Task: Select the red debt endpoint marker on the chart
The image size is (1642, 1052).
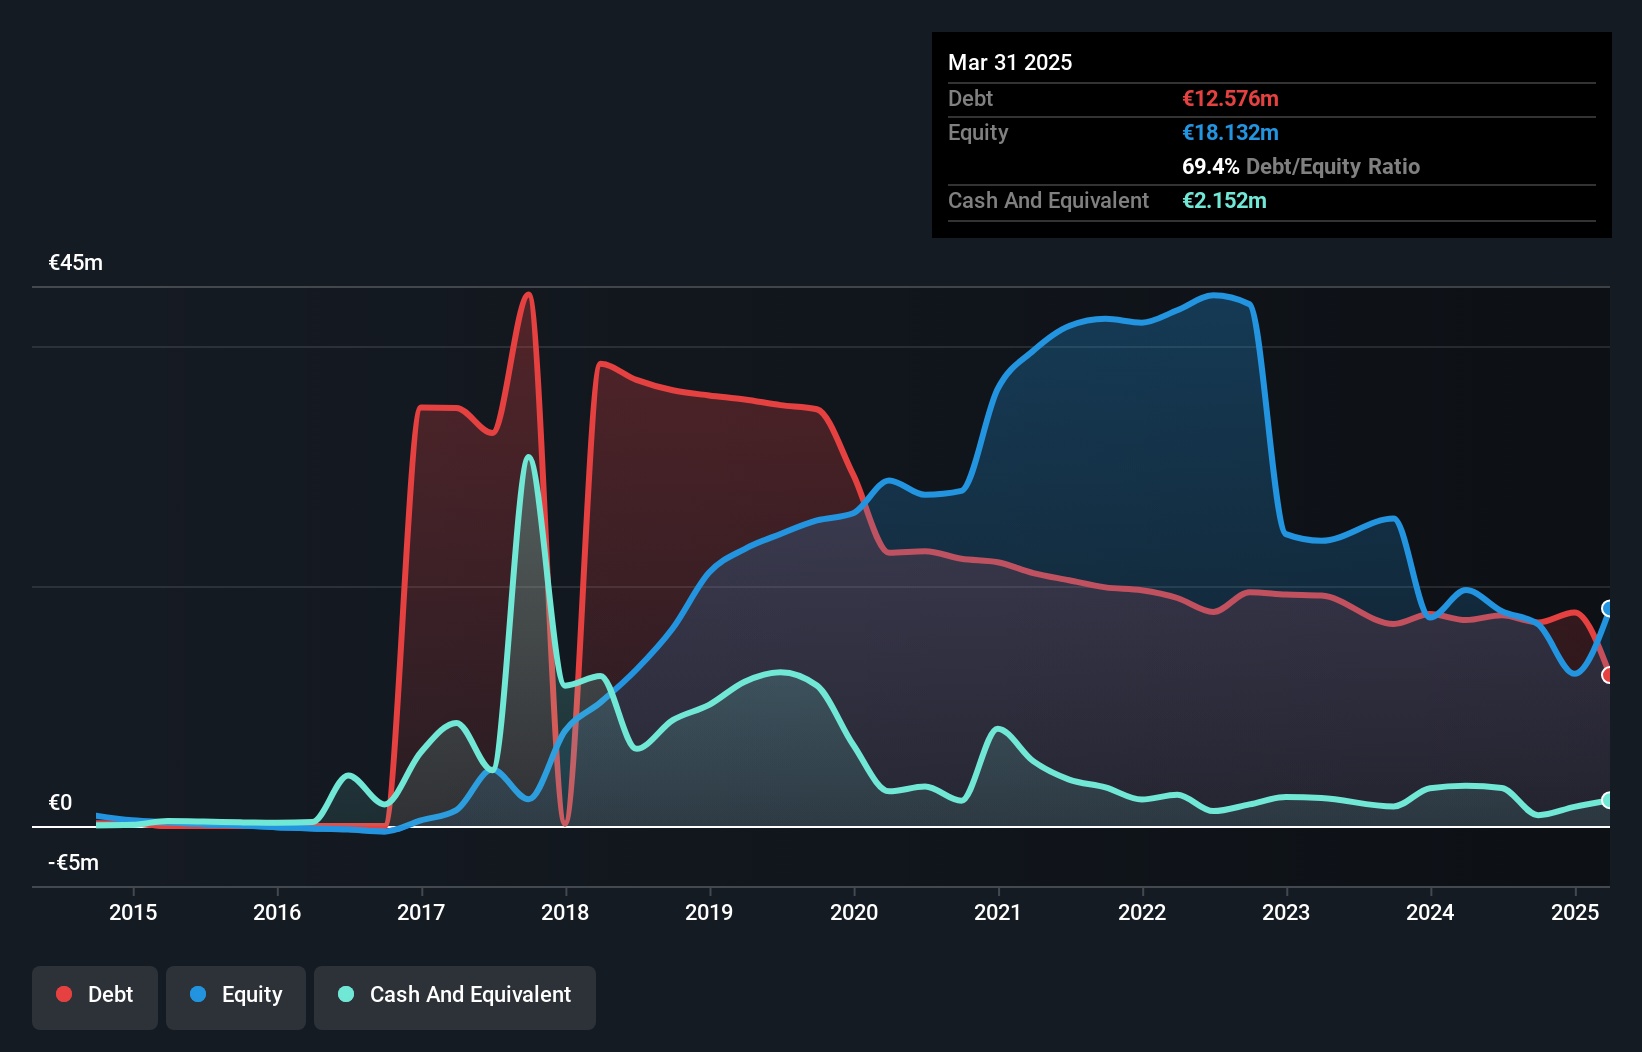Action: coord(1608,676)
